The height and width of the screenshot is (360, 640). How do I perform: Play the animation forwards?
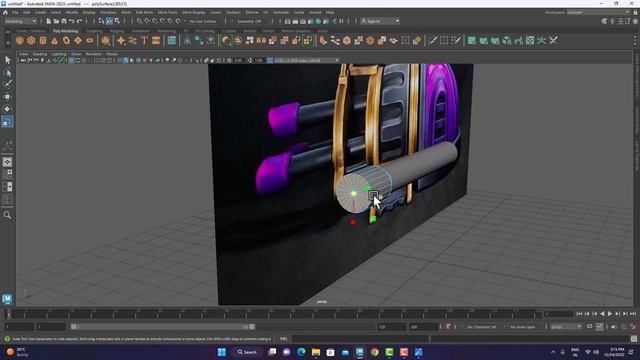coord(610,314)
